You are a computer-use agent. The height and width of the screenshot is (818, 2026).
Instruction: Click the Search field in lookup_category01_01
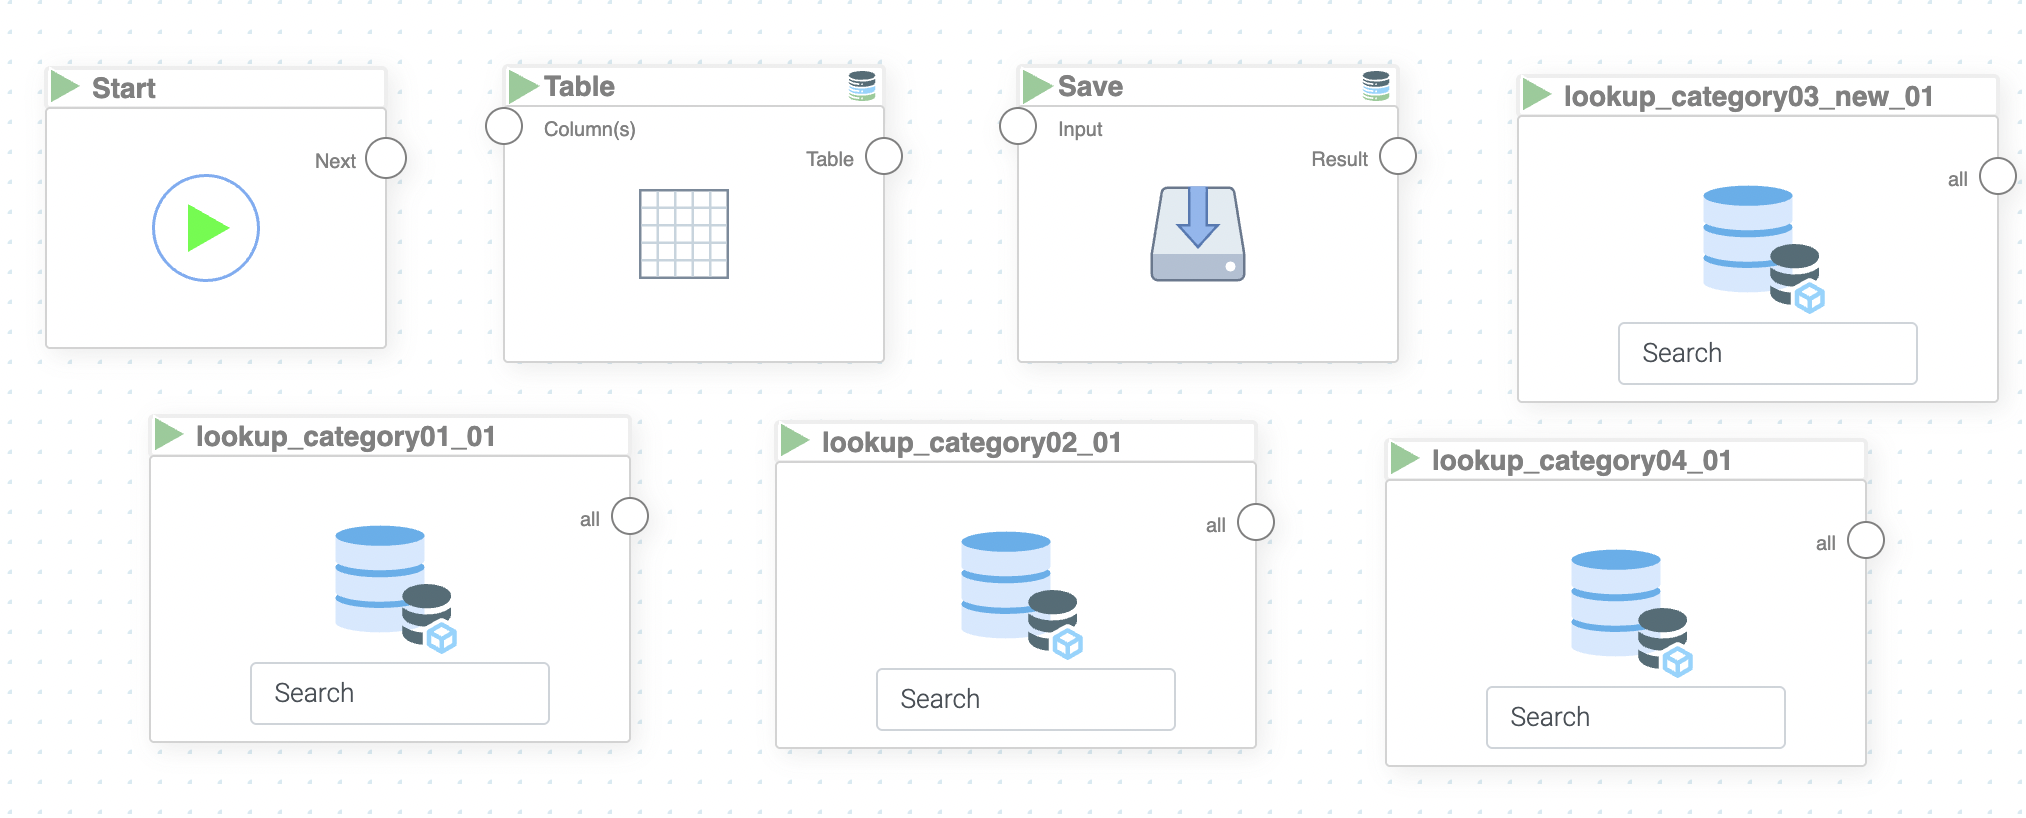pyautogui.click(x=399, y=693)
